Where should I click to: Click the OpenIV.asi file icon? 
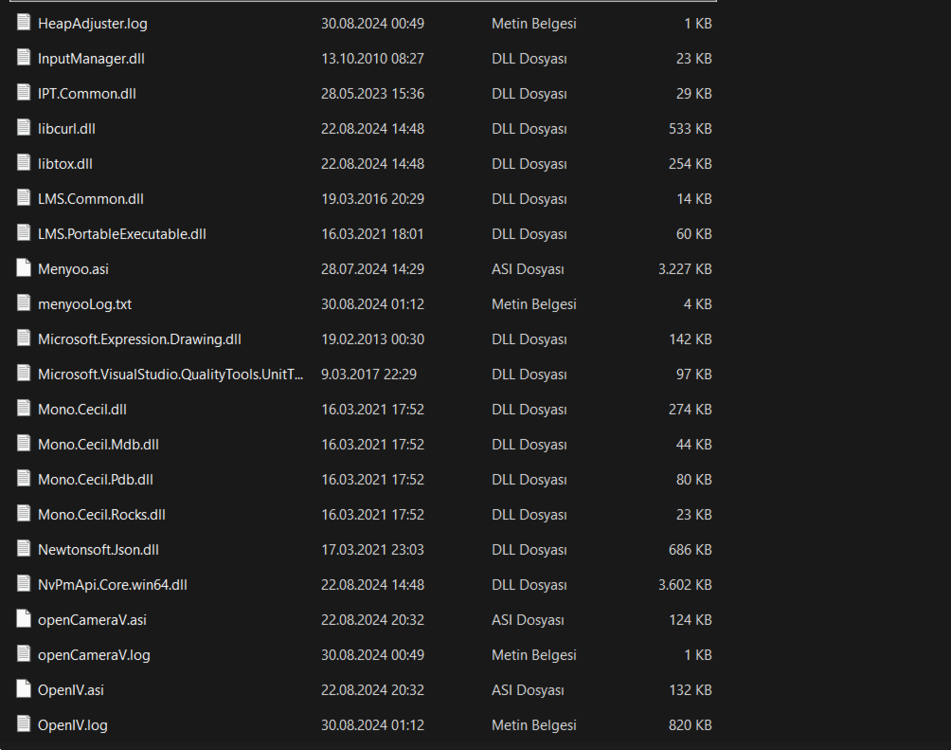point(24,689)
